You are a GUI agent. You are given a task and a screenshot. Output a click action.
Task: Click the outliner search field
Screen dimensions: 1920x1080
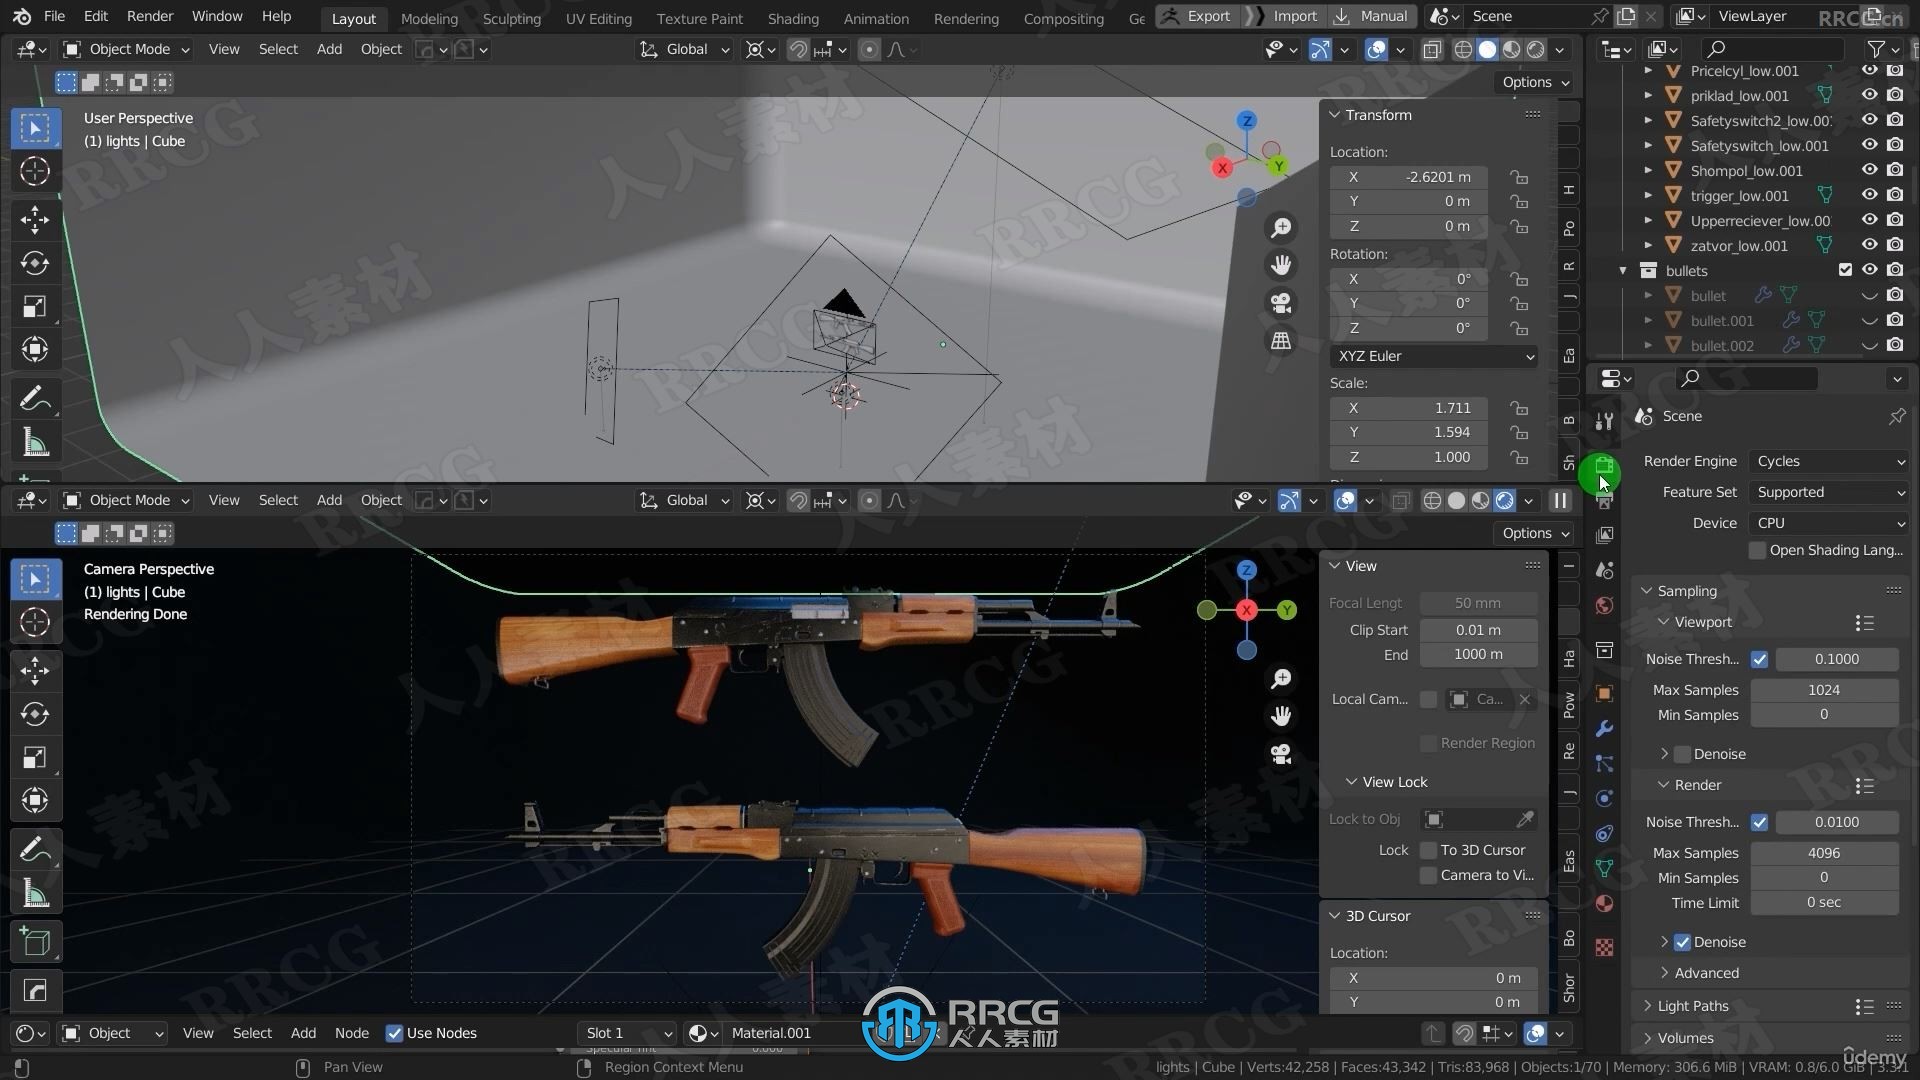pos(1772,48)
